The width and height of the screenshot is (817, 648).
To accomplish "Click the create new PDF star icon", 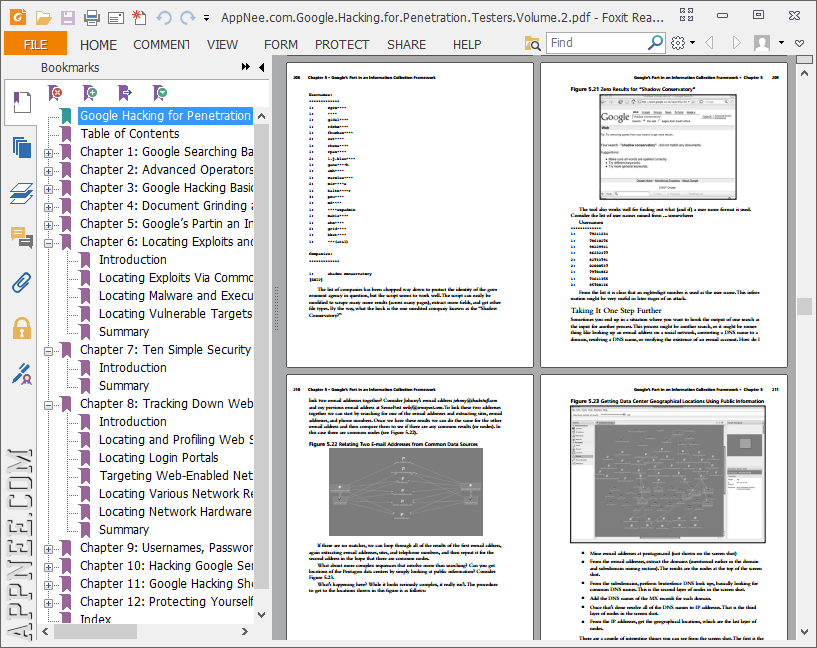I will tap(139, 18).
